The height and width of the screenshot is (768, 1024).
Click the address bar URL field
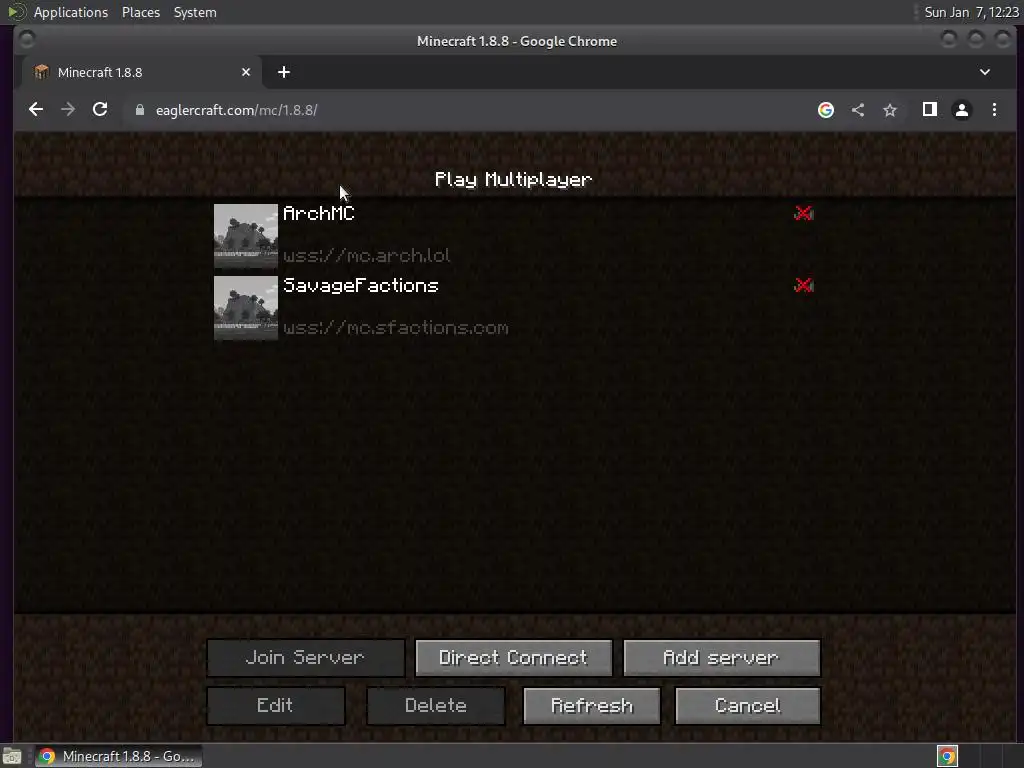(470, 110)
